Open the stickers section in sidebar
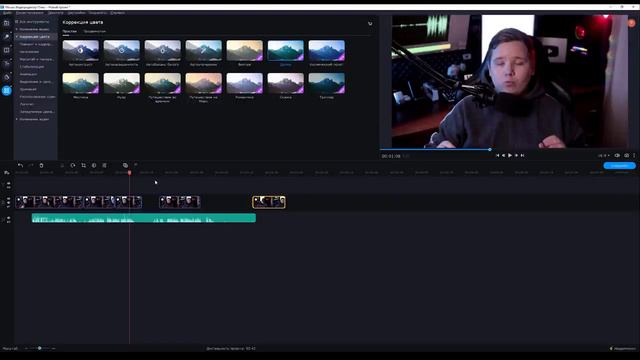The width and height of the screenshot is (640, 360). (x=7, y=77)
